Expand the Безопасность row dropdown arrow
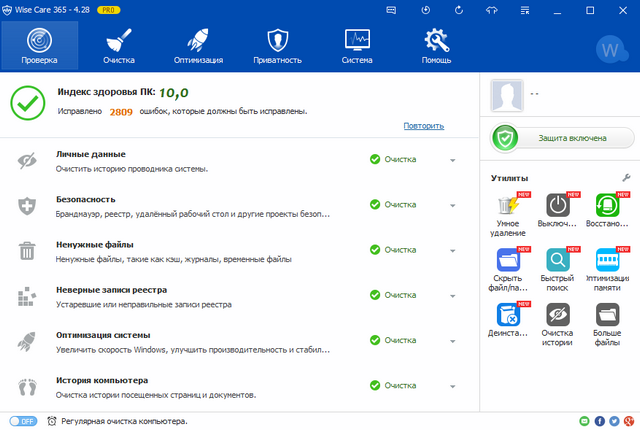The image size is (640, 430). point(452,205)
